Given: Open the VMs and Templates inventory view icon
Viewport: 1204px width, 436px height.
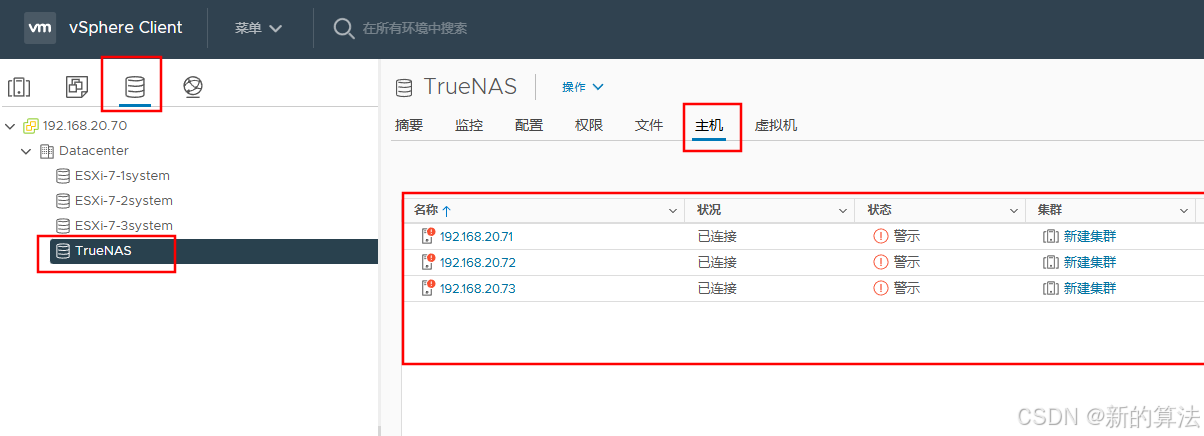Looking at the screenshot, I should click(77, 87).
